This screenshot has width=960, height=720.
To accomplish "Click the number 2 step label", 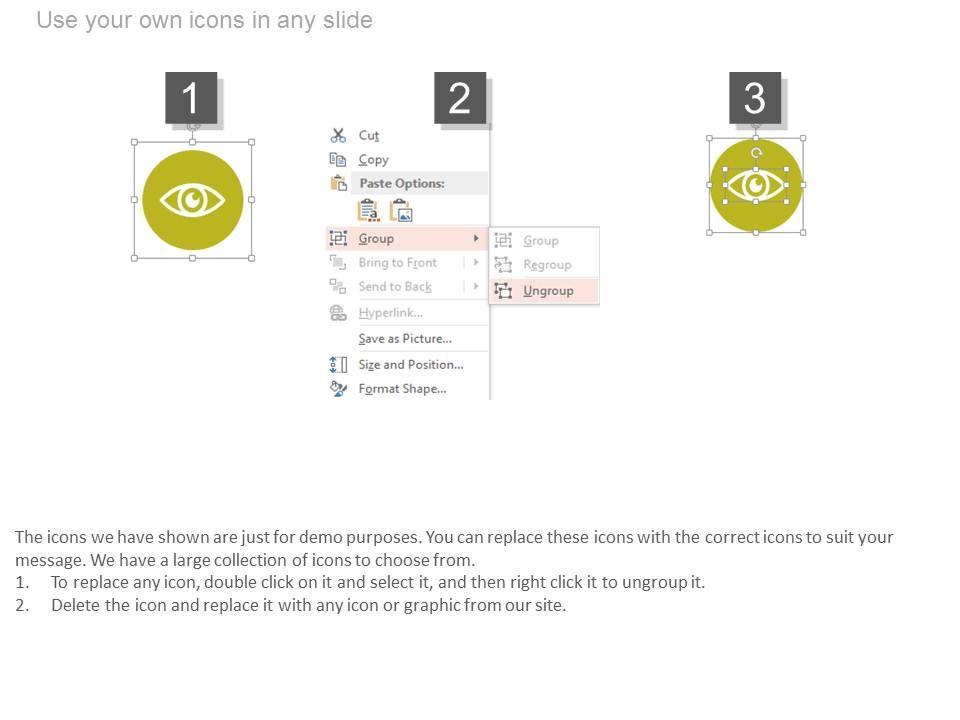I will pos(459,98).
